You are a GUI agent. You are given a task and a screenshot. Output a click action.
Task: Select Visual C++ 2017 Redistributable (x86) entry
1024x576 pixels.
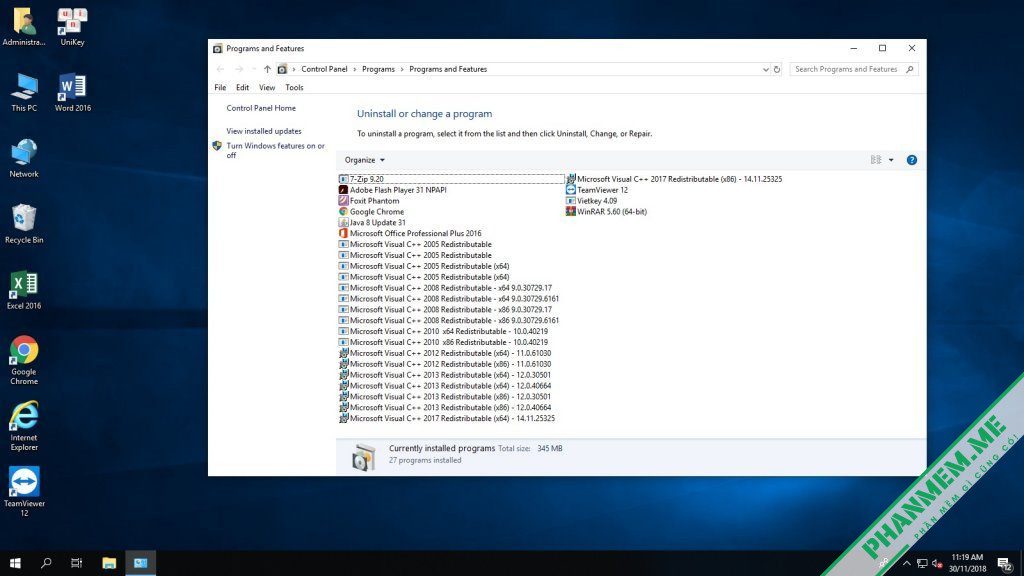click(x=674, y=179)
